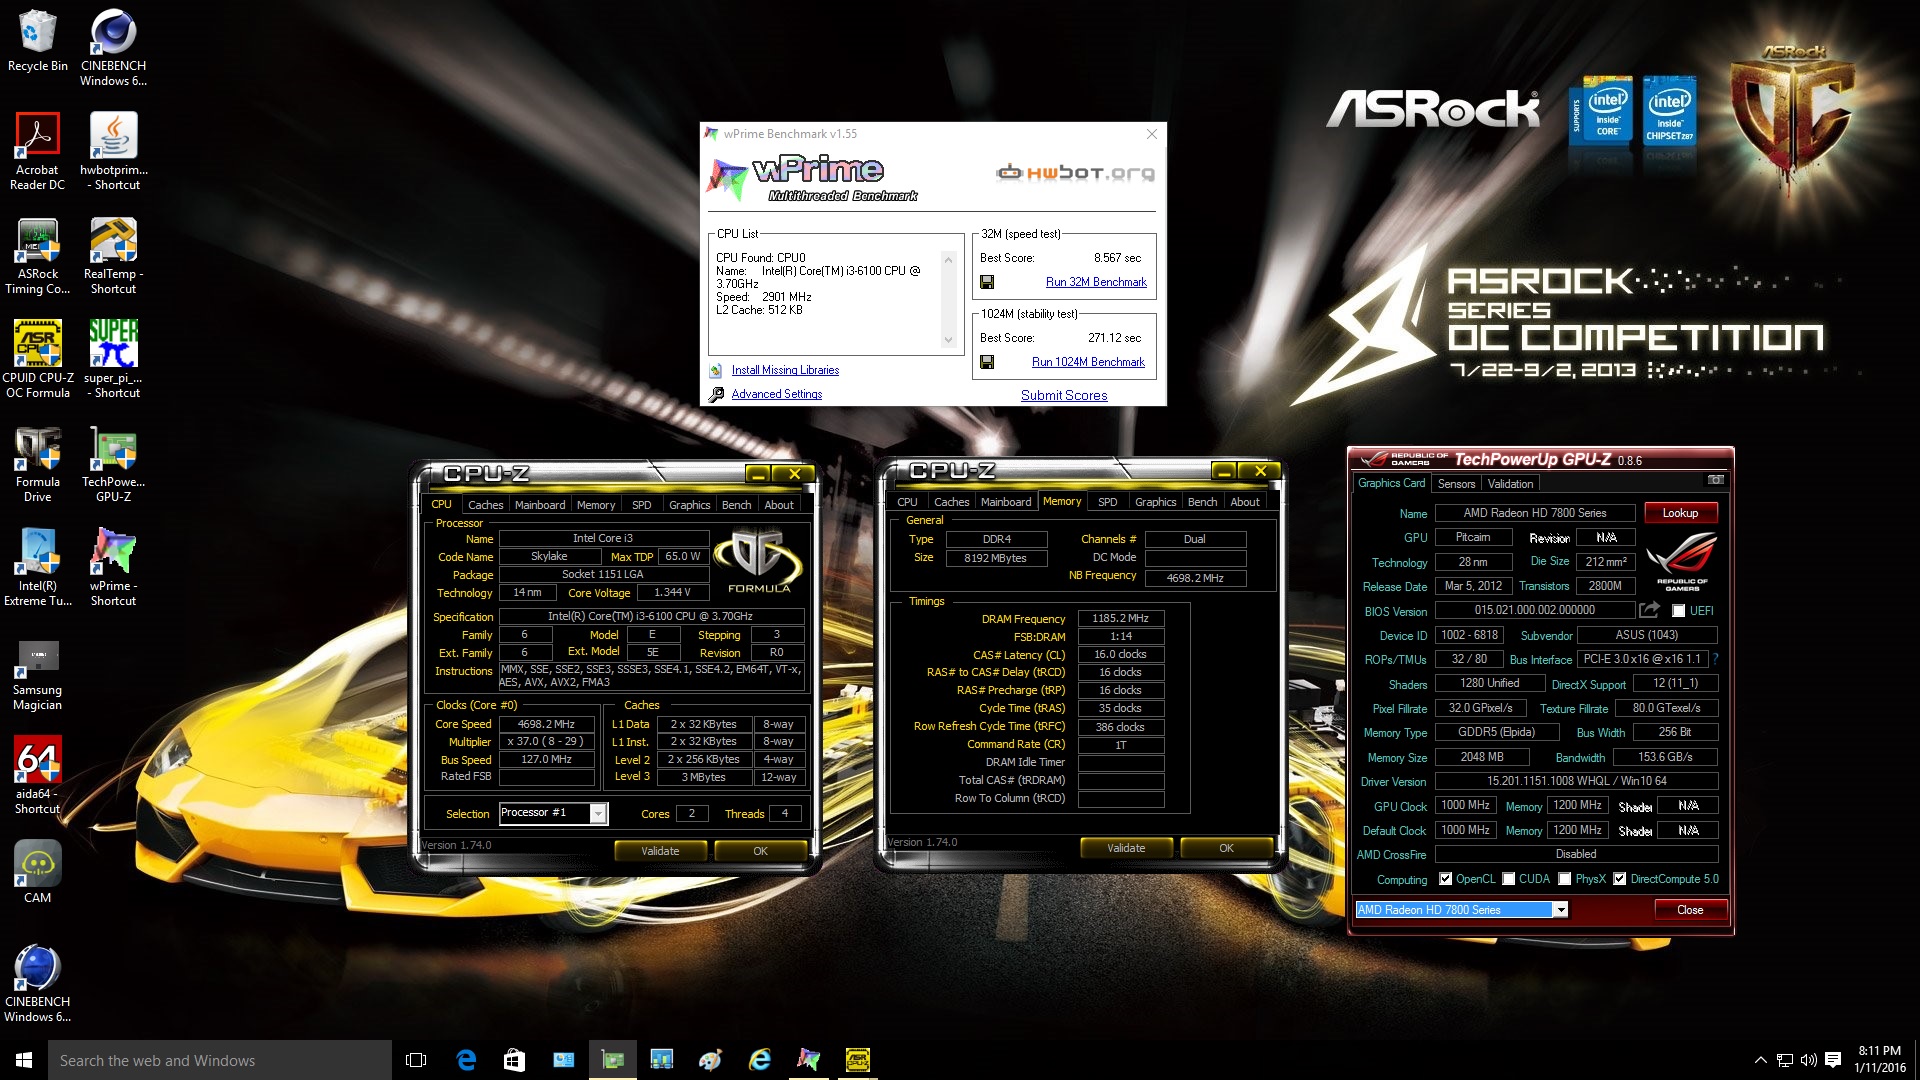
Task: Launch Microsoft Edge from the taskbar
Action: pos(466,1060)
